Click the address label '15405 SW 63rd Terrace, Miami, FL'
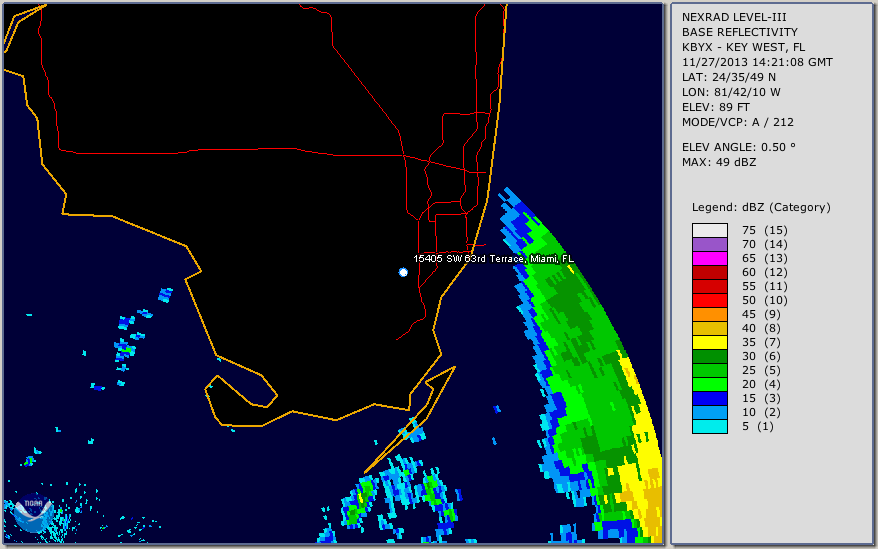Viewport: 878px width, 549px height. (x=493, y=259)
